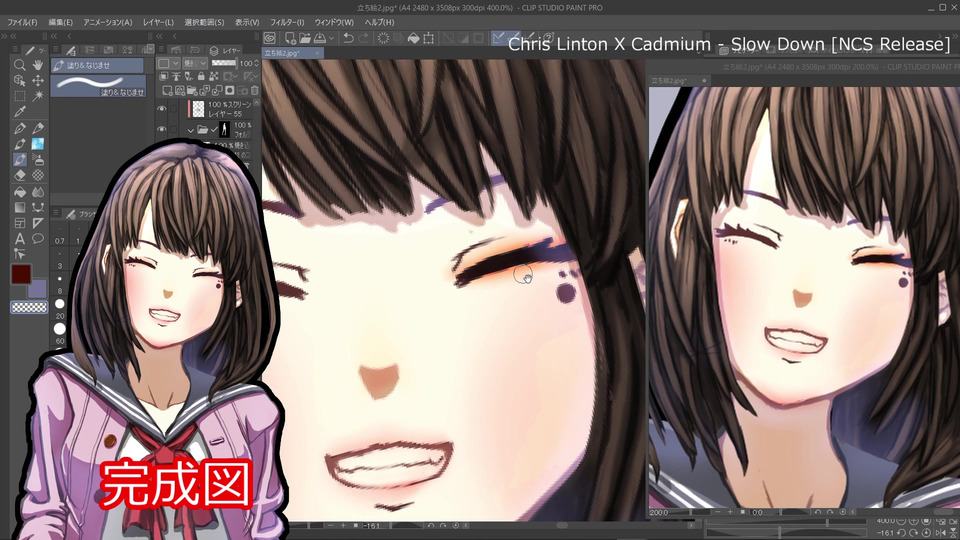Open layer panel menu button
The width and height of the screenshot is (960, 540).
pos(161,50)
